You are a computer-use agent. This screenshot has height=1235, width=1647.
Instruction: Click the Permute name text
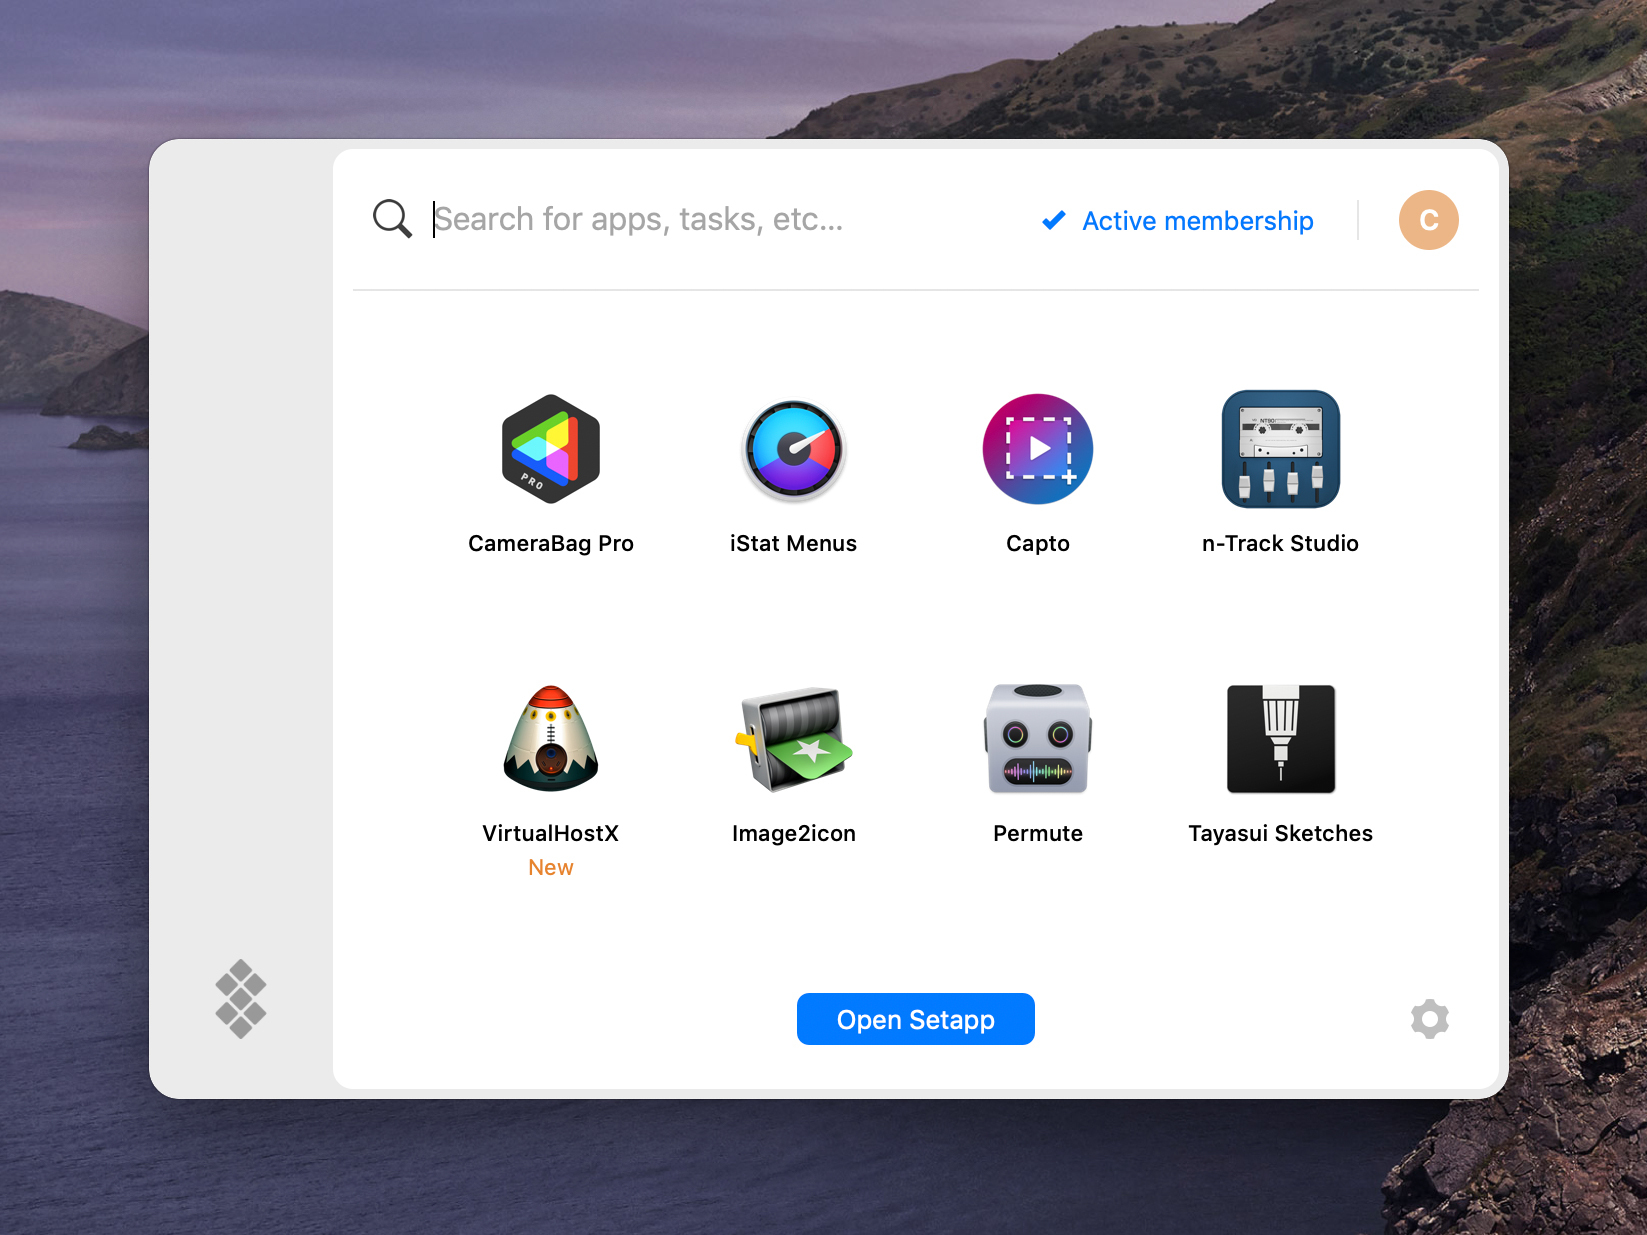[1038, 833]
